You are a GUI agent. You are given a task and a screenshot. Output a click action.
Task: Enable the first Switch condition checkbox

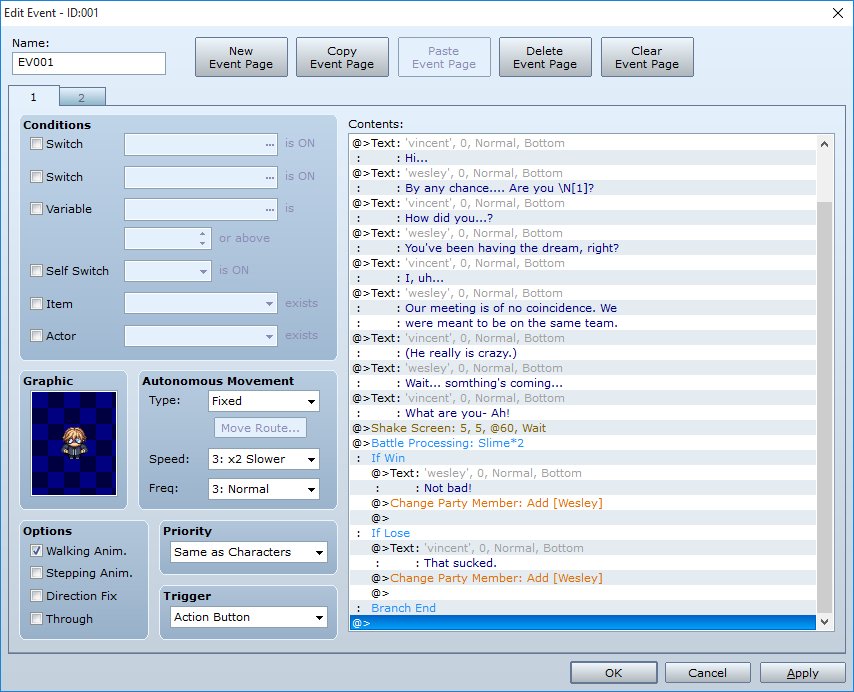click(36, 144)
